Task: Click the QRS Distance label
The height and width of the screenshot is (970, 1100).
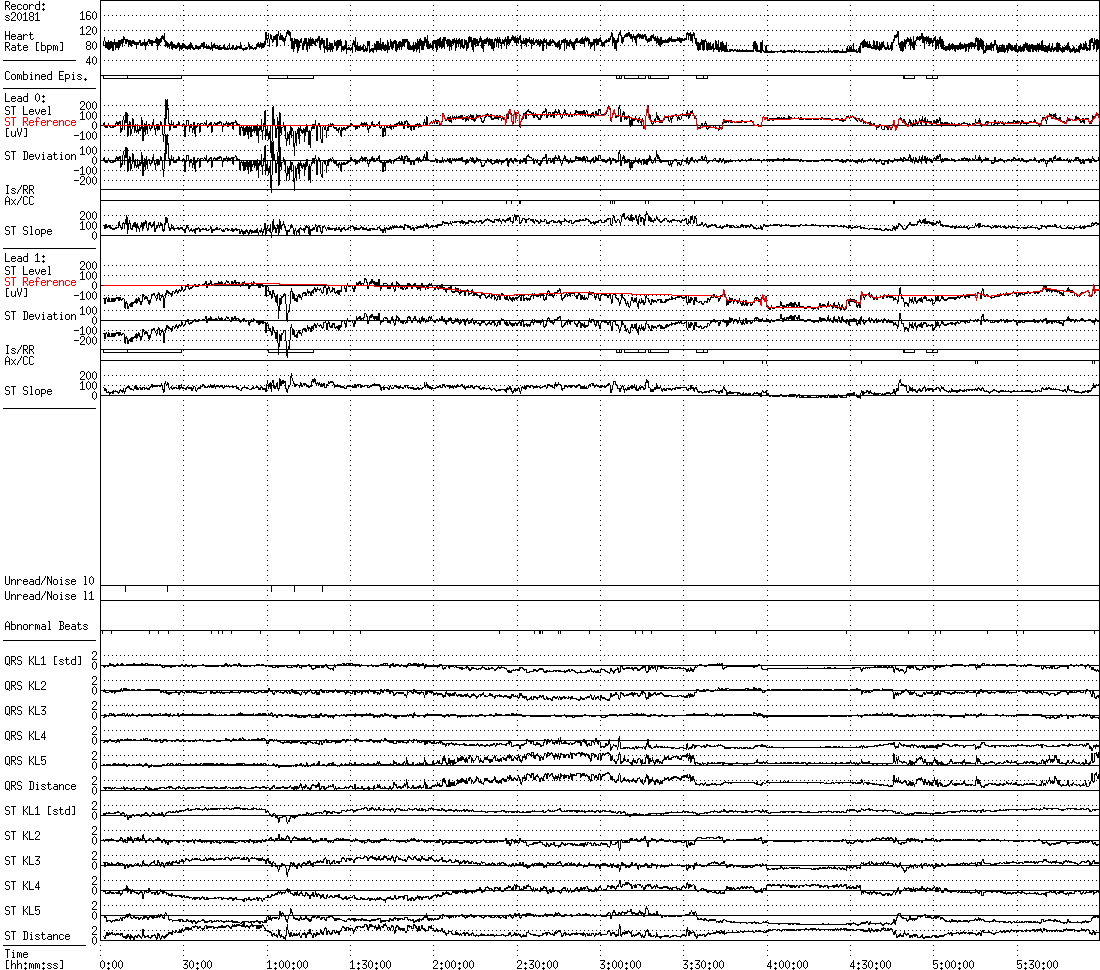Action: tap(40, 786)
